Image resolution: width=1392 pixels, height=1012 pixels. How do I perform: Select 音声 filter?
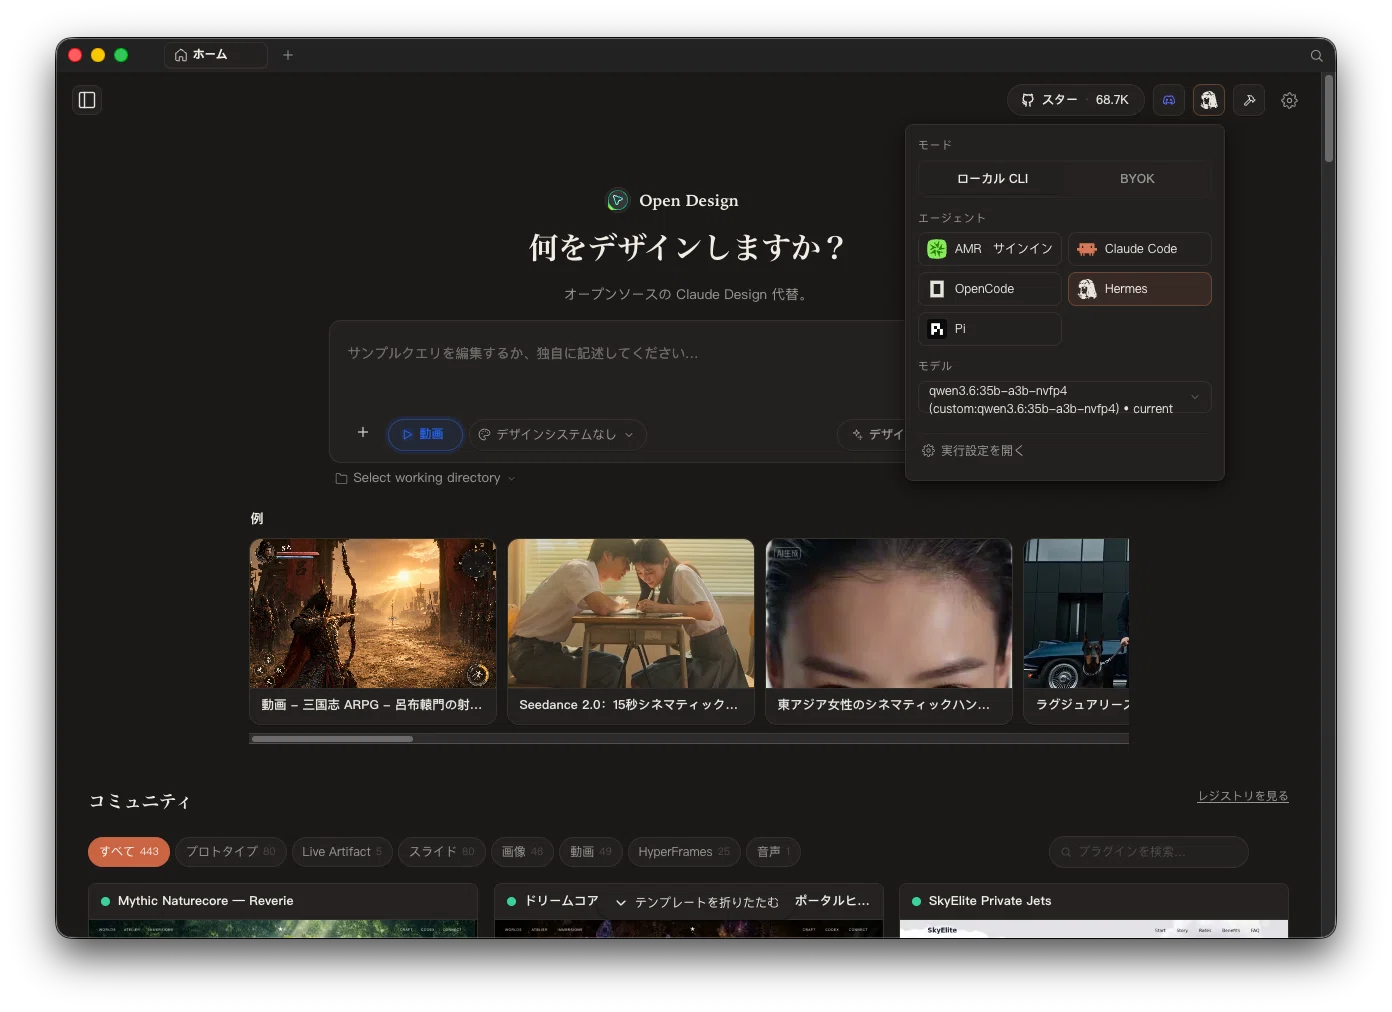(774, 852)
